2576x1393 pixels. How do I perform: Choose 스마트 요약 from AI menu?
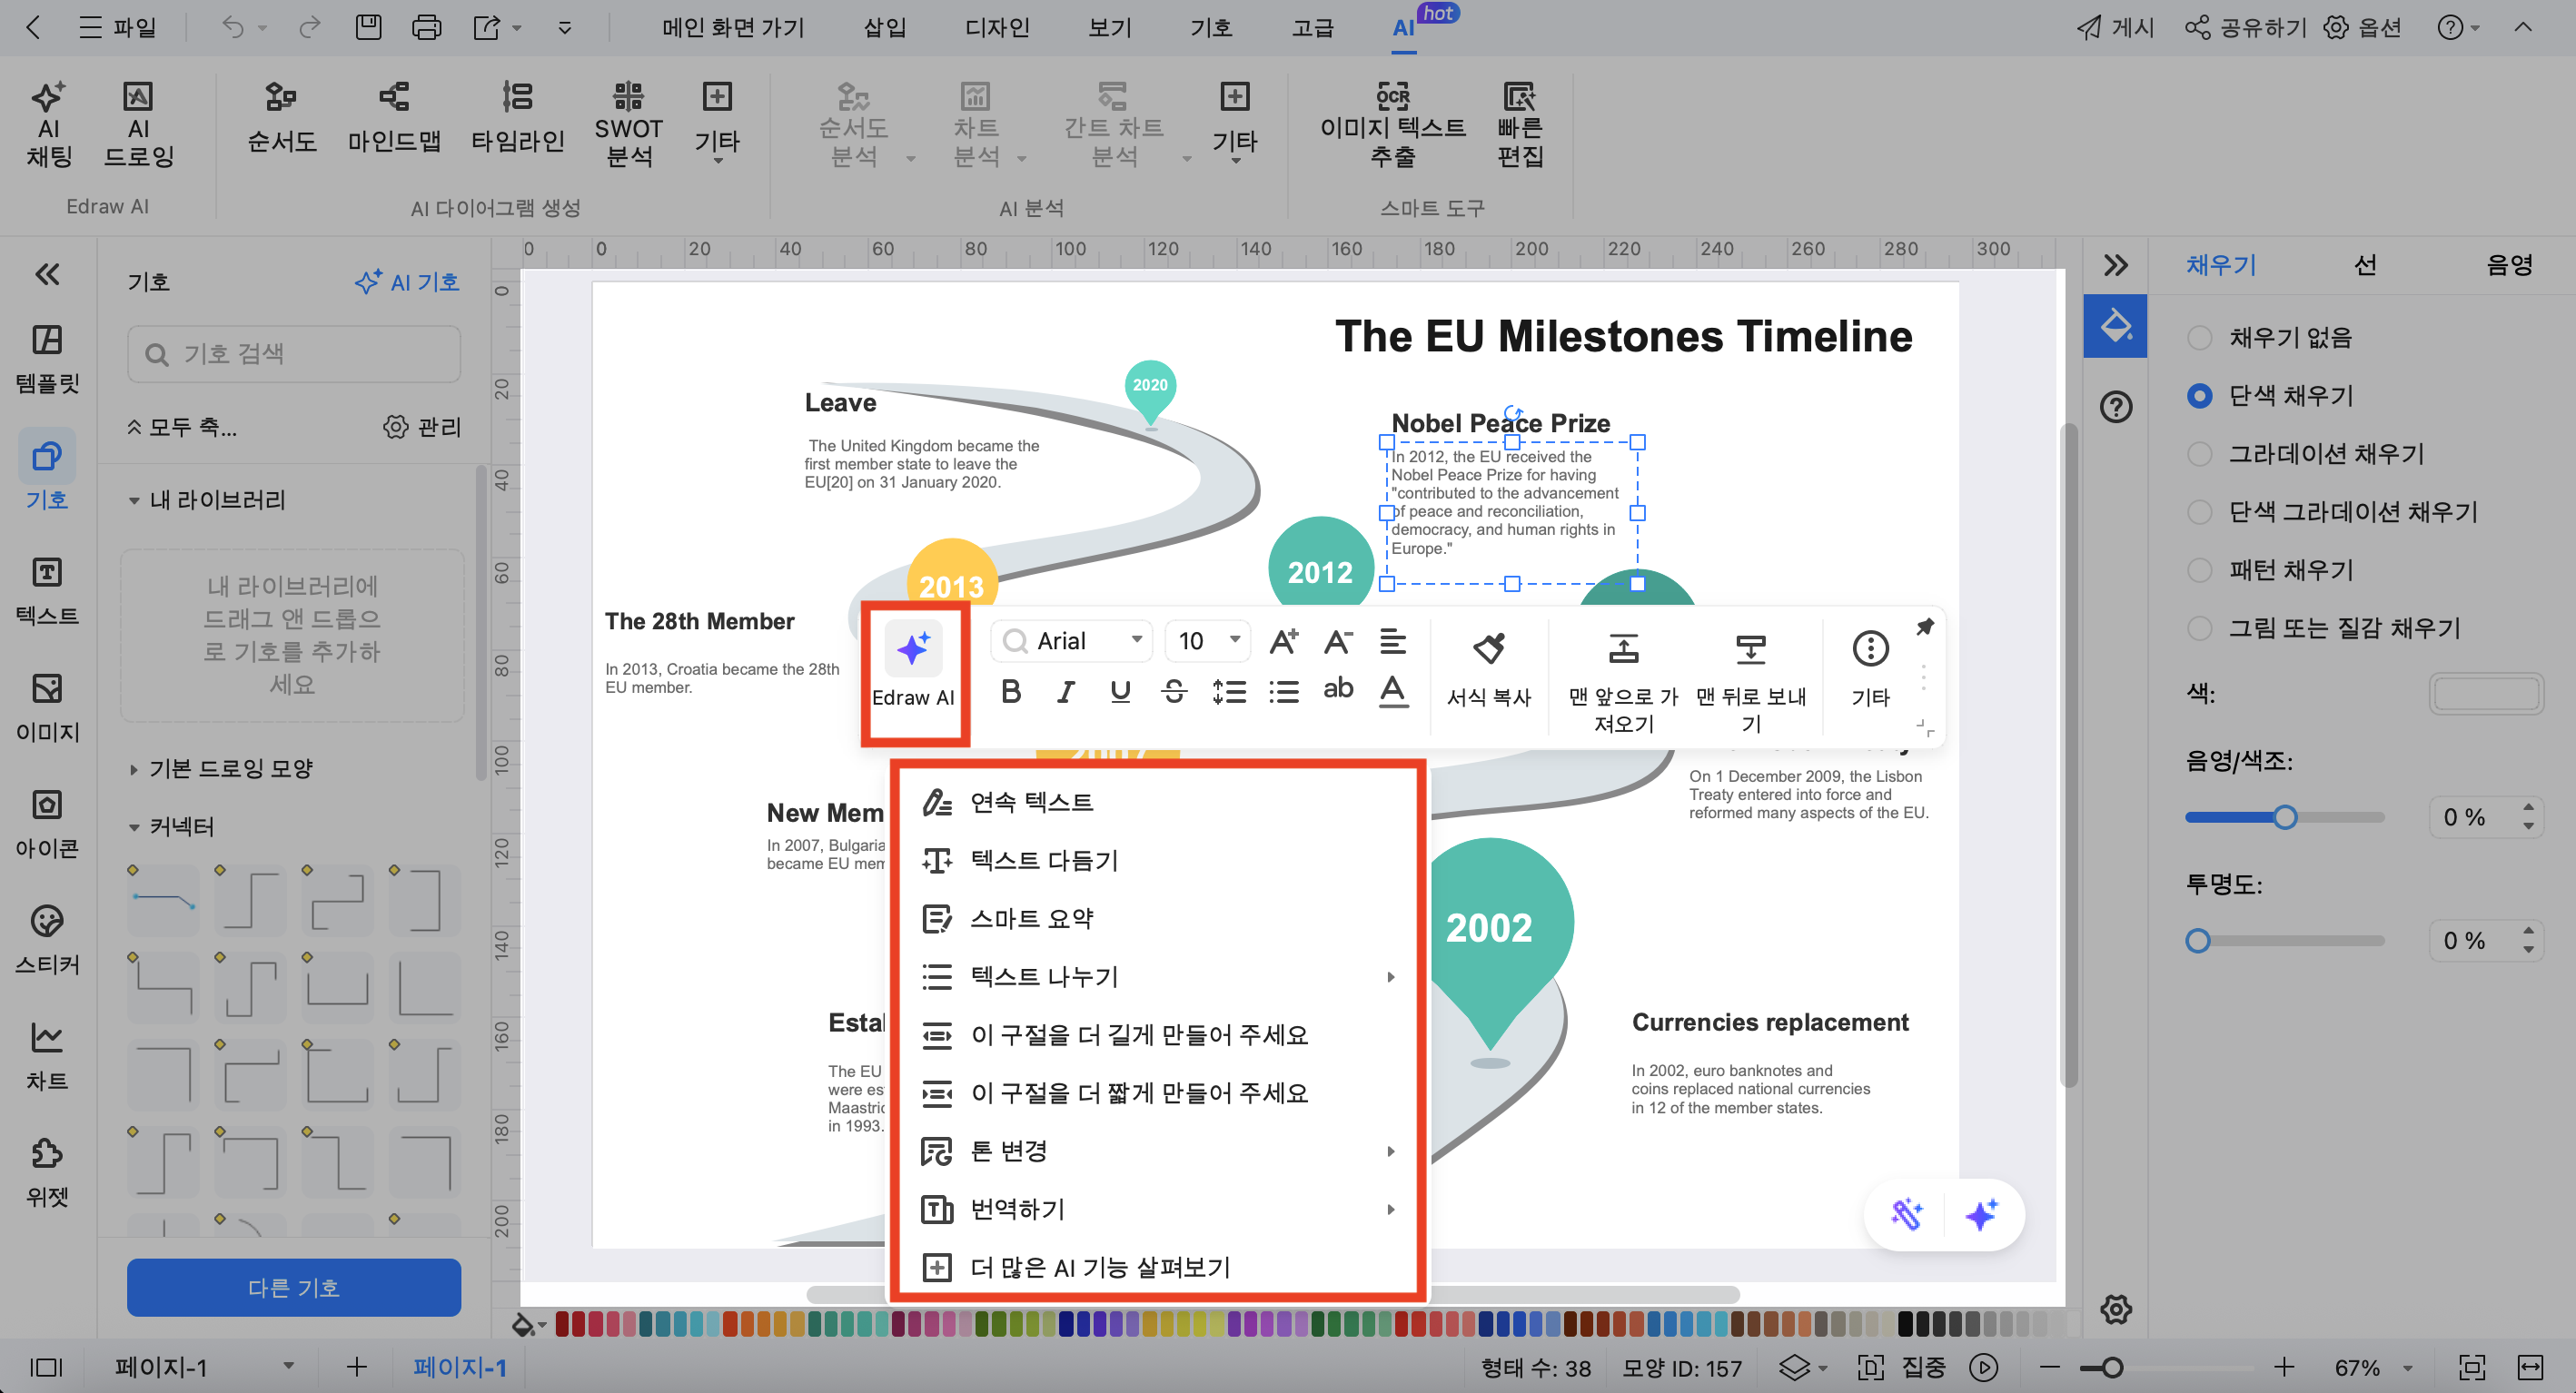1157,918
